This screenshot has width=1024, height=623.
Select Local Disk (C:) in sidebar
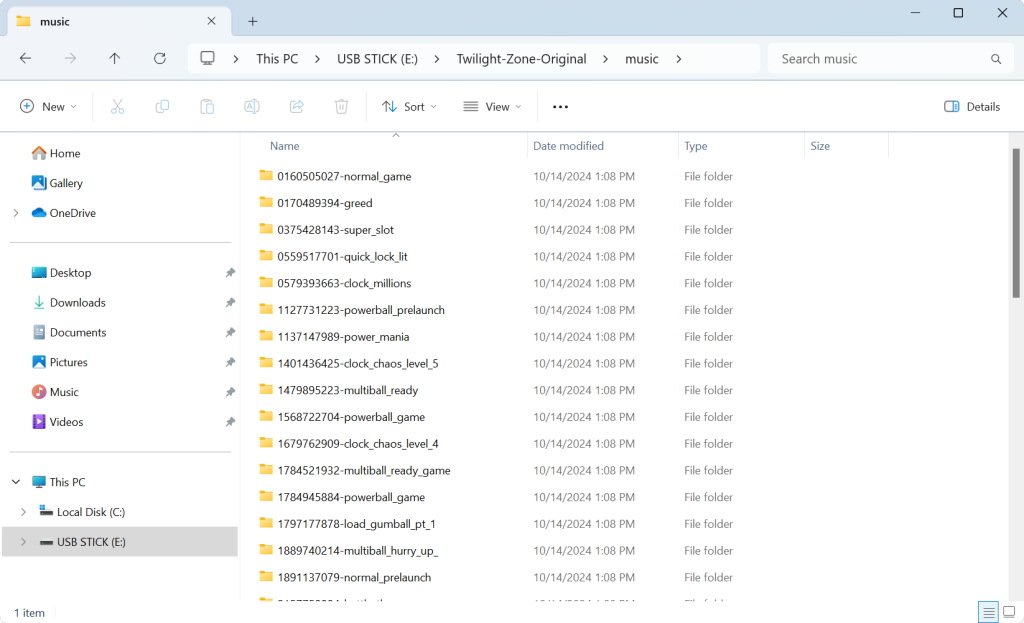91,512
